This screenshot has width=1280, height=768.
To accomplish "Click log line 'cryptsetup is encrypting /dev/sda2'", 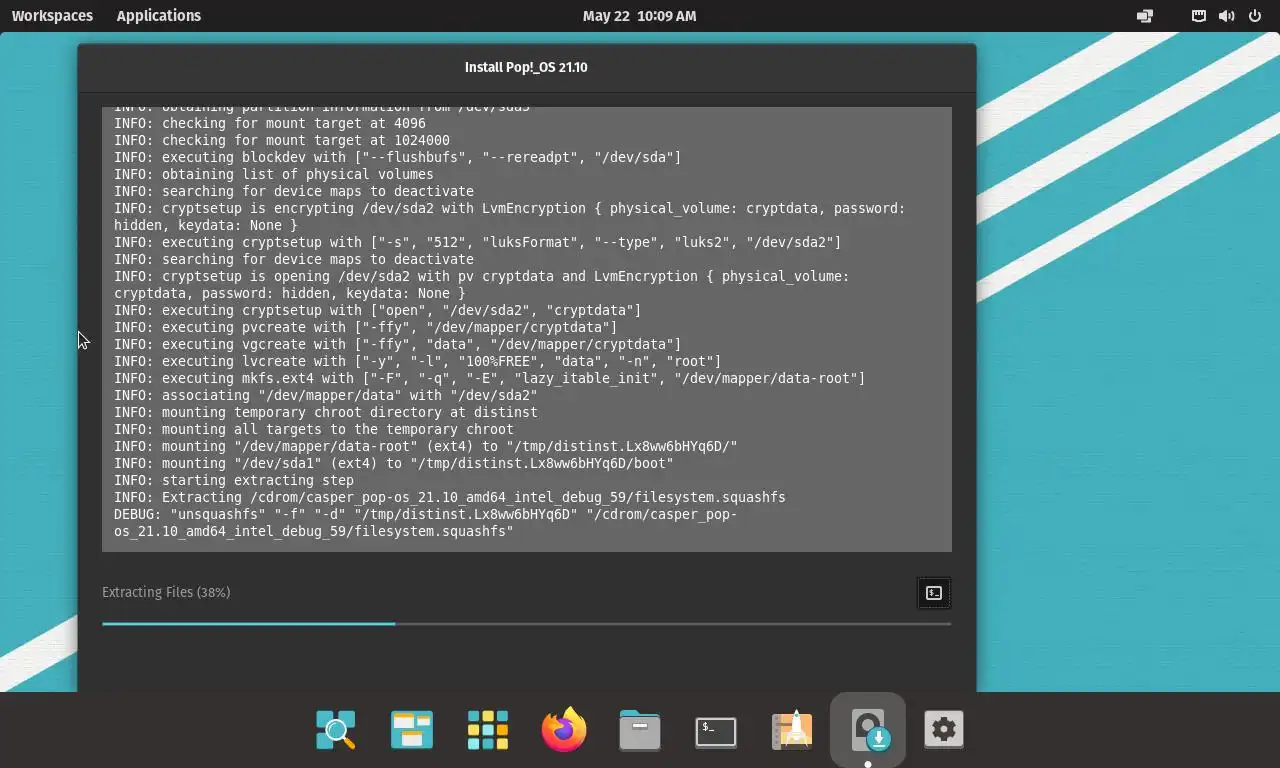I will 510,217.
